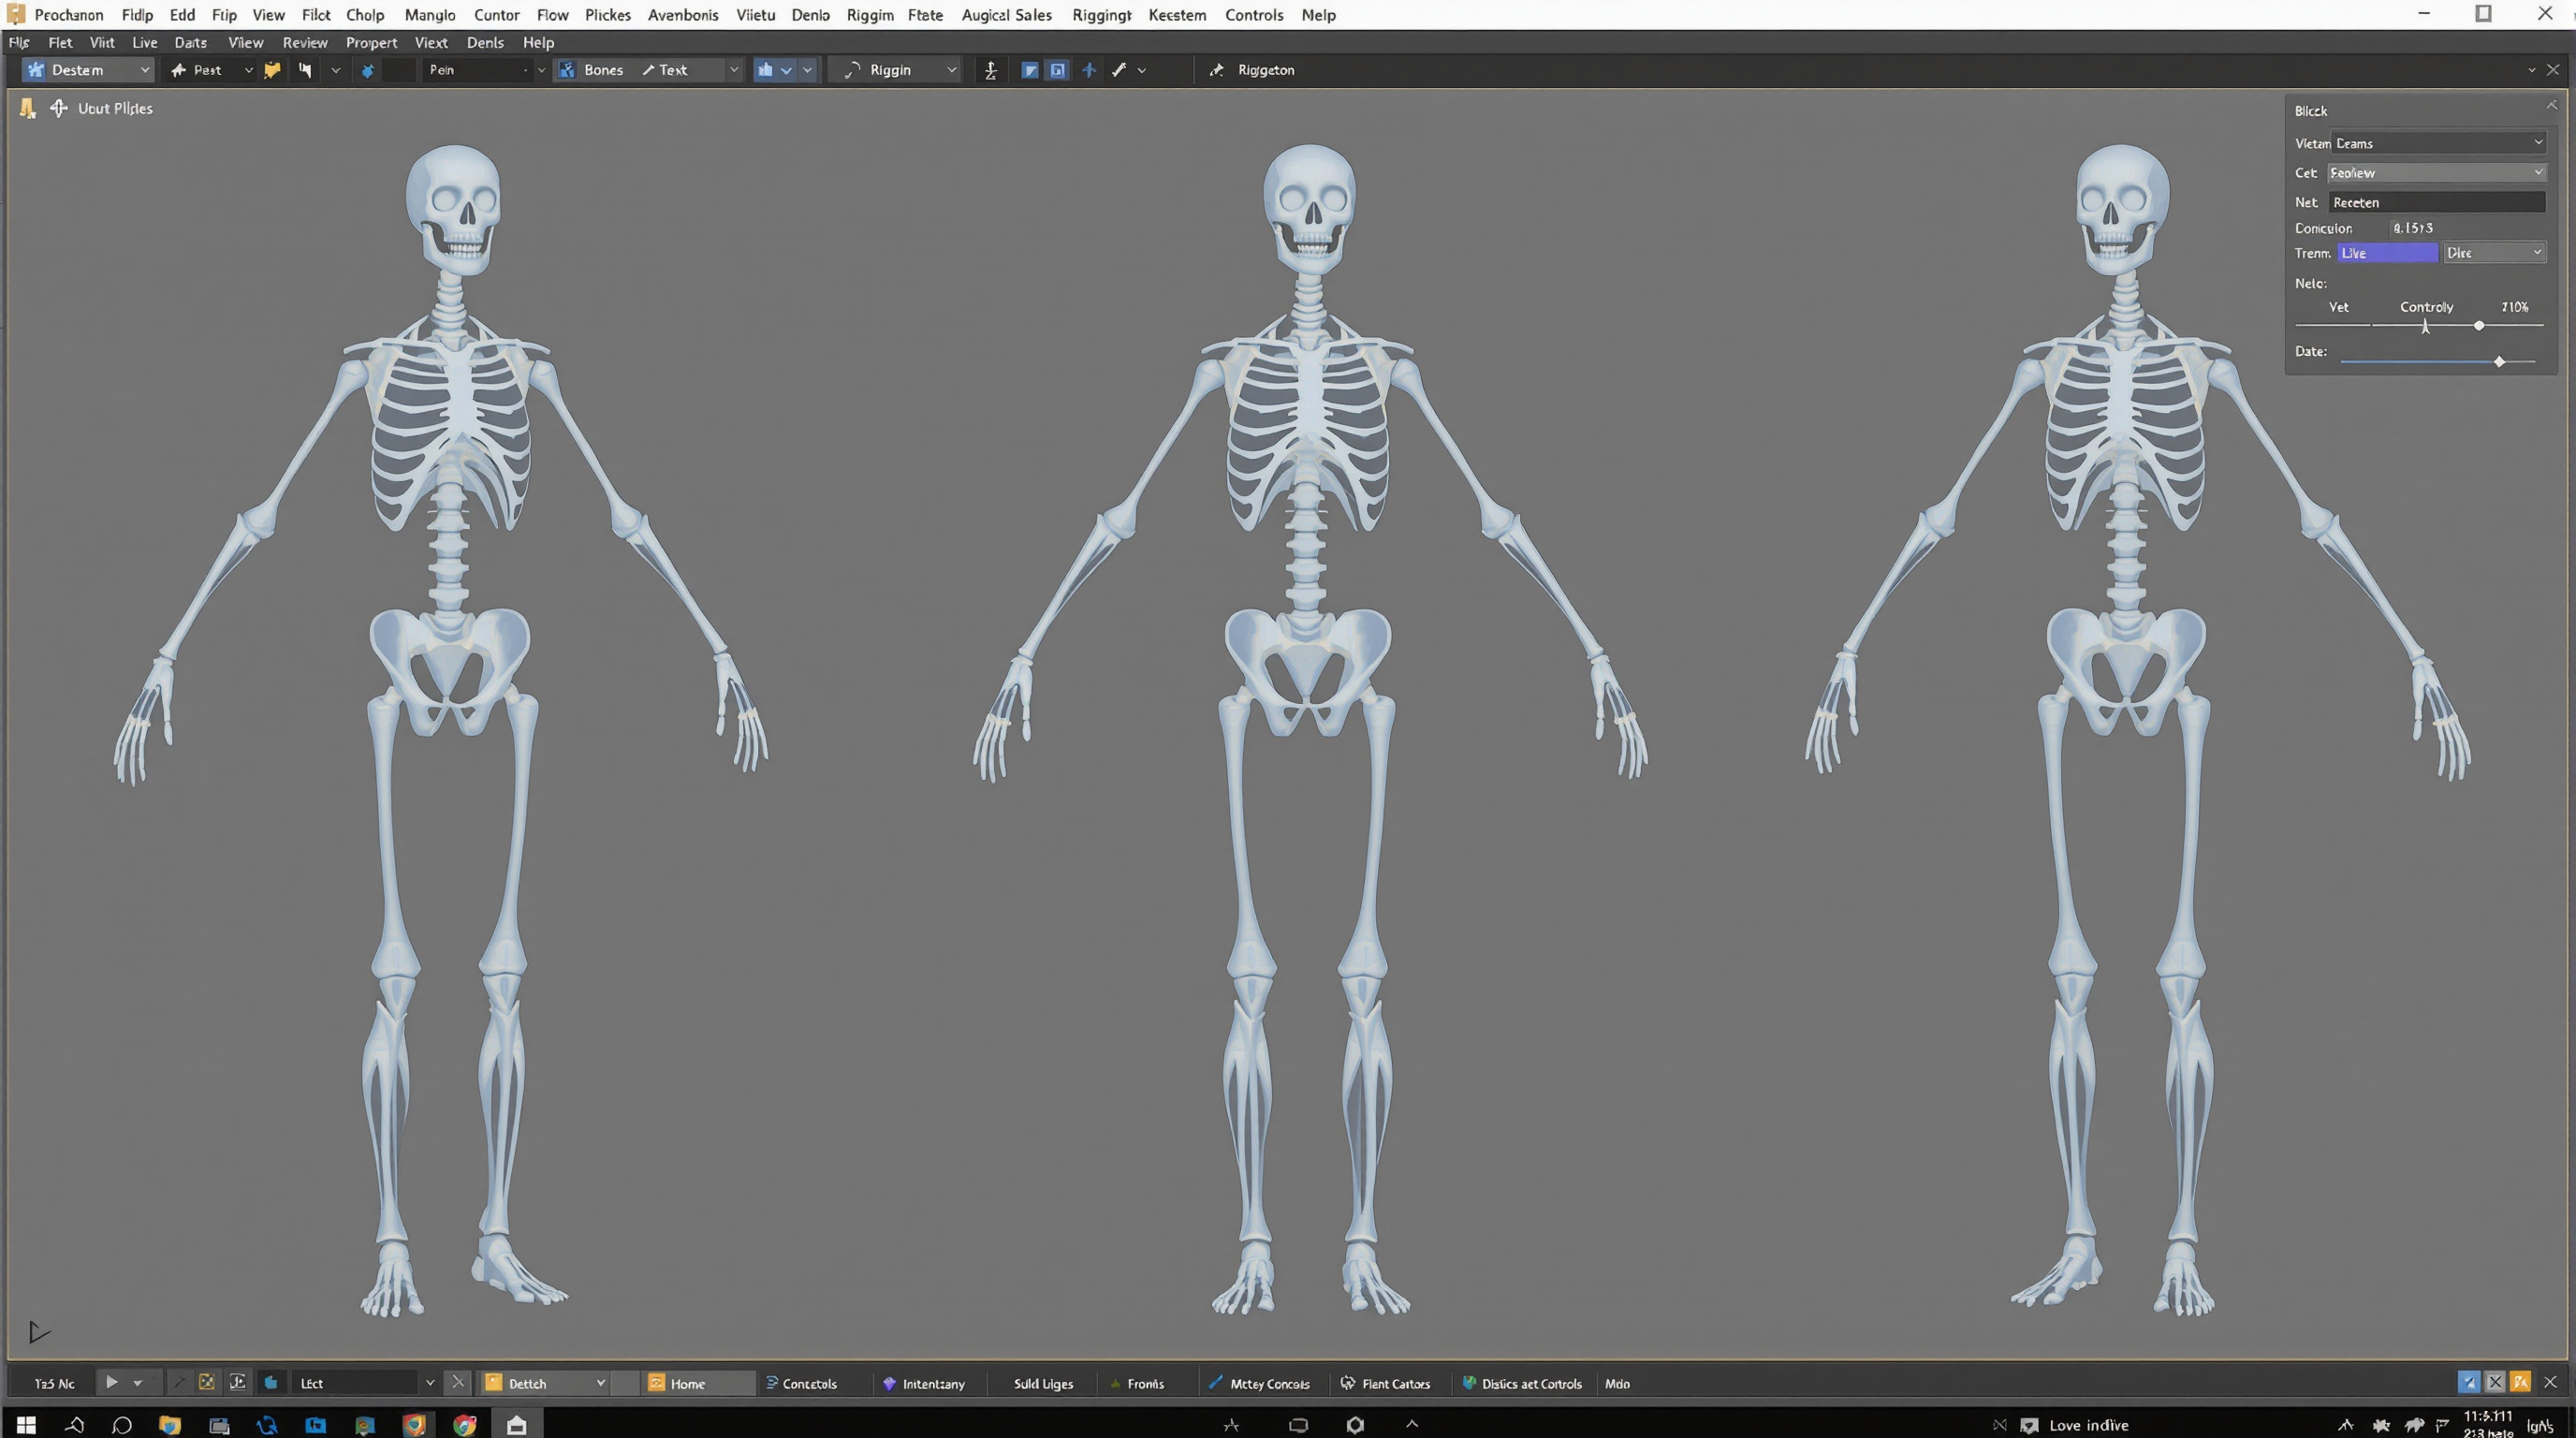Toggle the blue diagonal square button
Viewport: 2576px width, 1438px height.
coord(1029,70)
